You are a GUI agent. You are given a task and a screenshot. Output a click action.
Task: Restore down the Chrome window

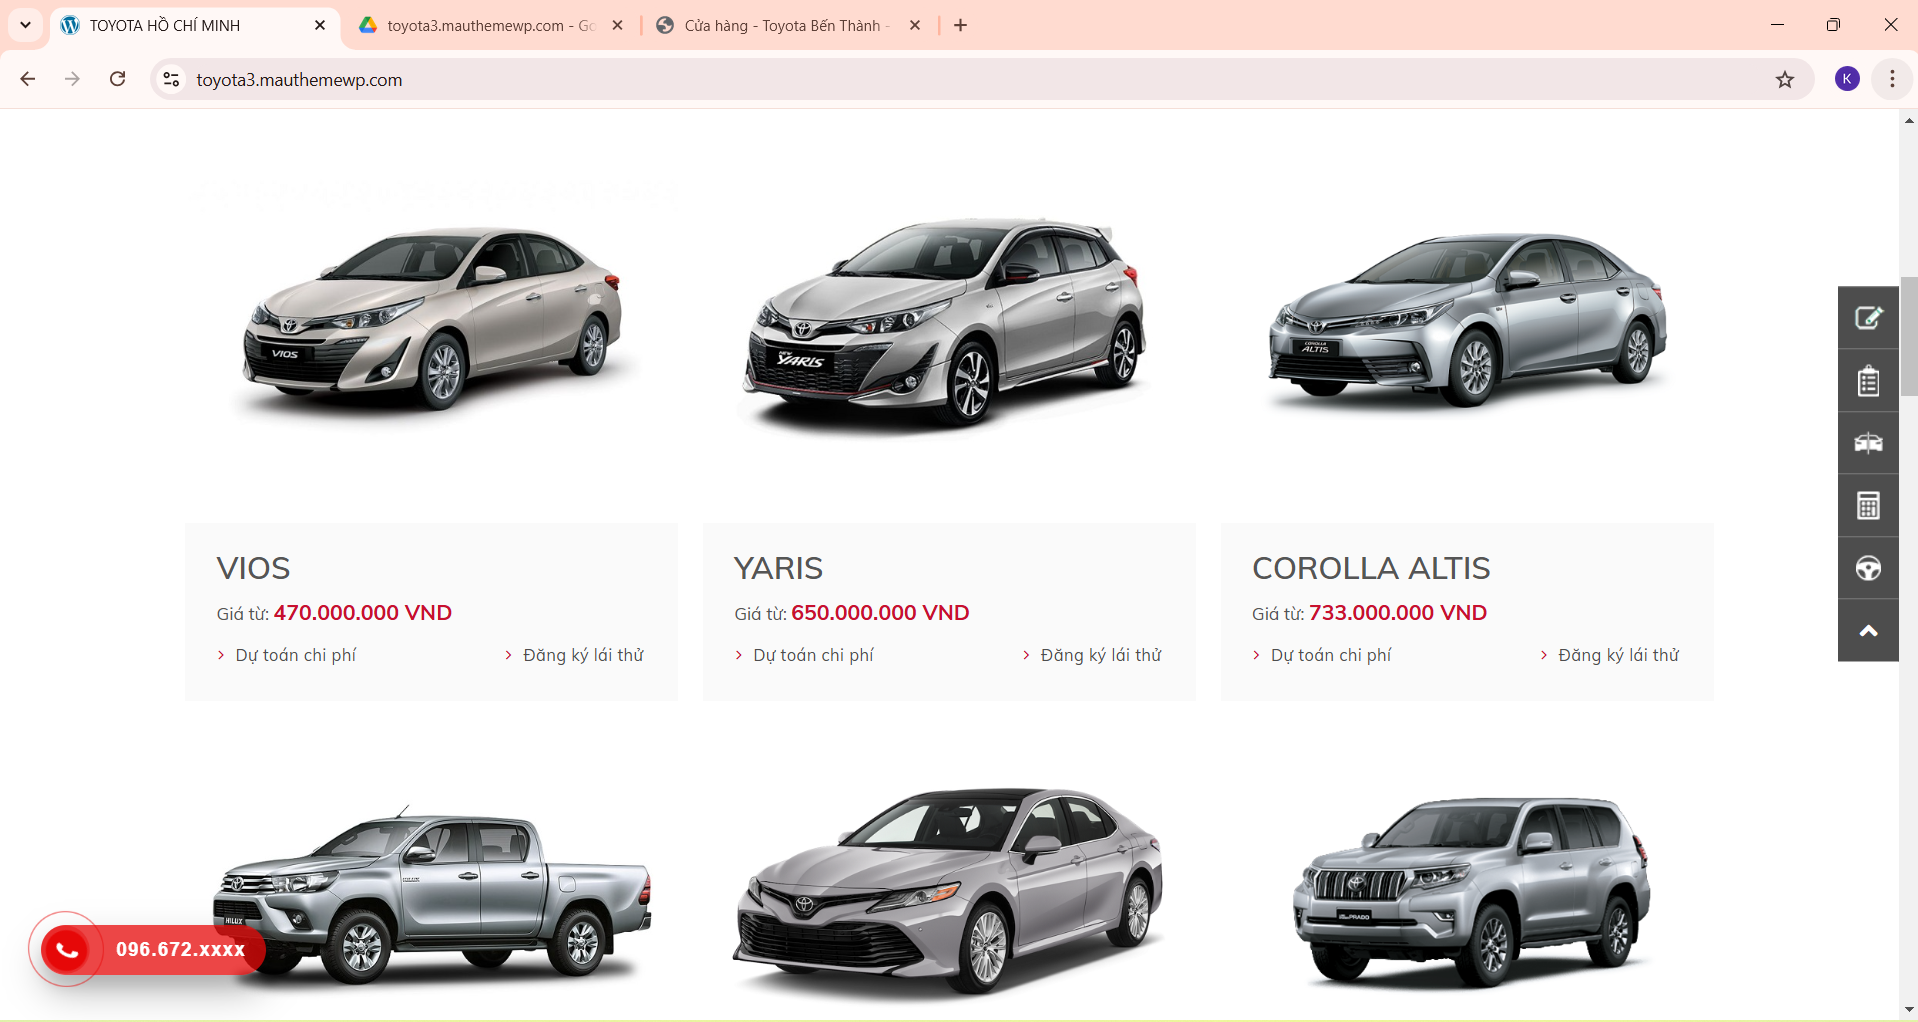1833,25
